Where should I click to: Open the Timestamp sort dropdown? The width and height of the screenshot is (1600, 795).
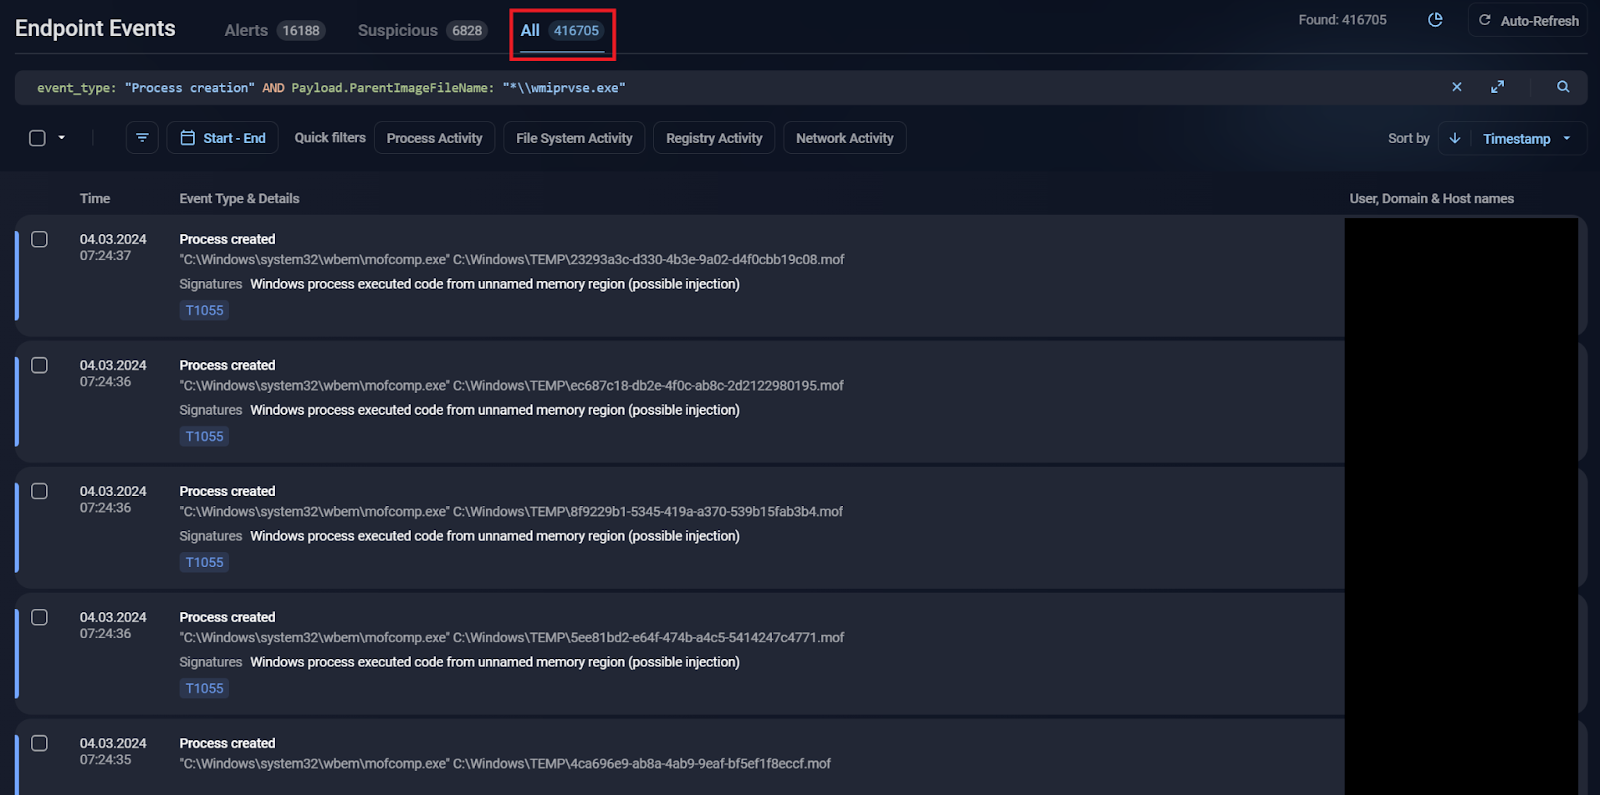coord(1527,138)
